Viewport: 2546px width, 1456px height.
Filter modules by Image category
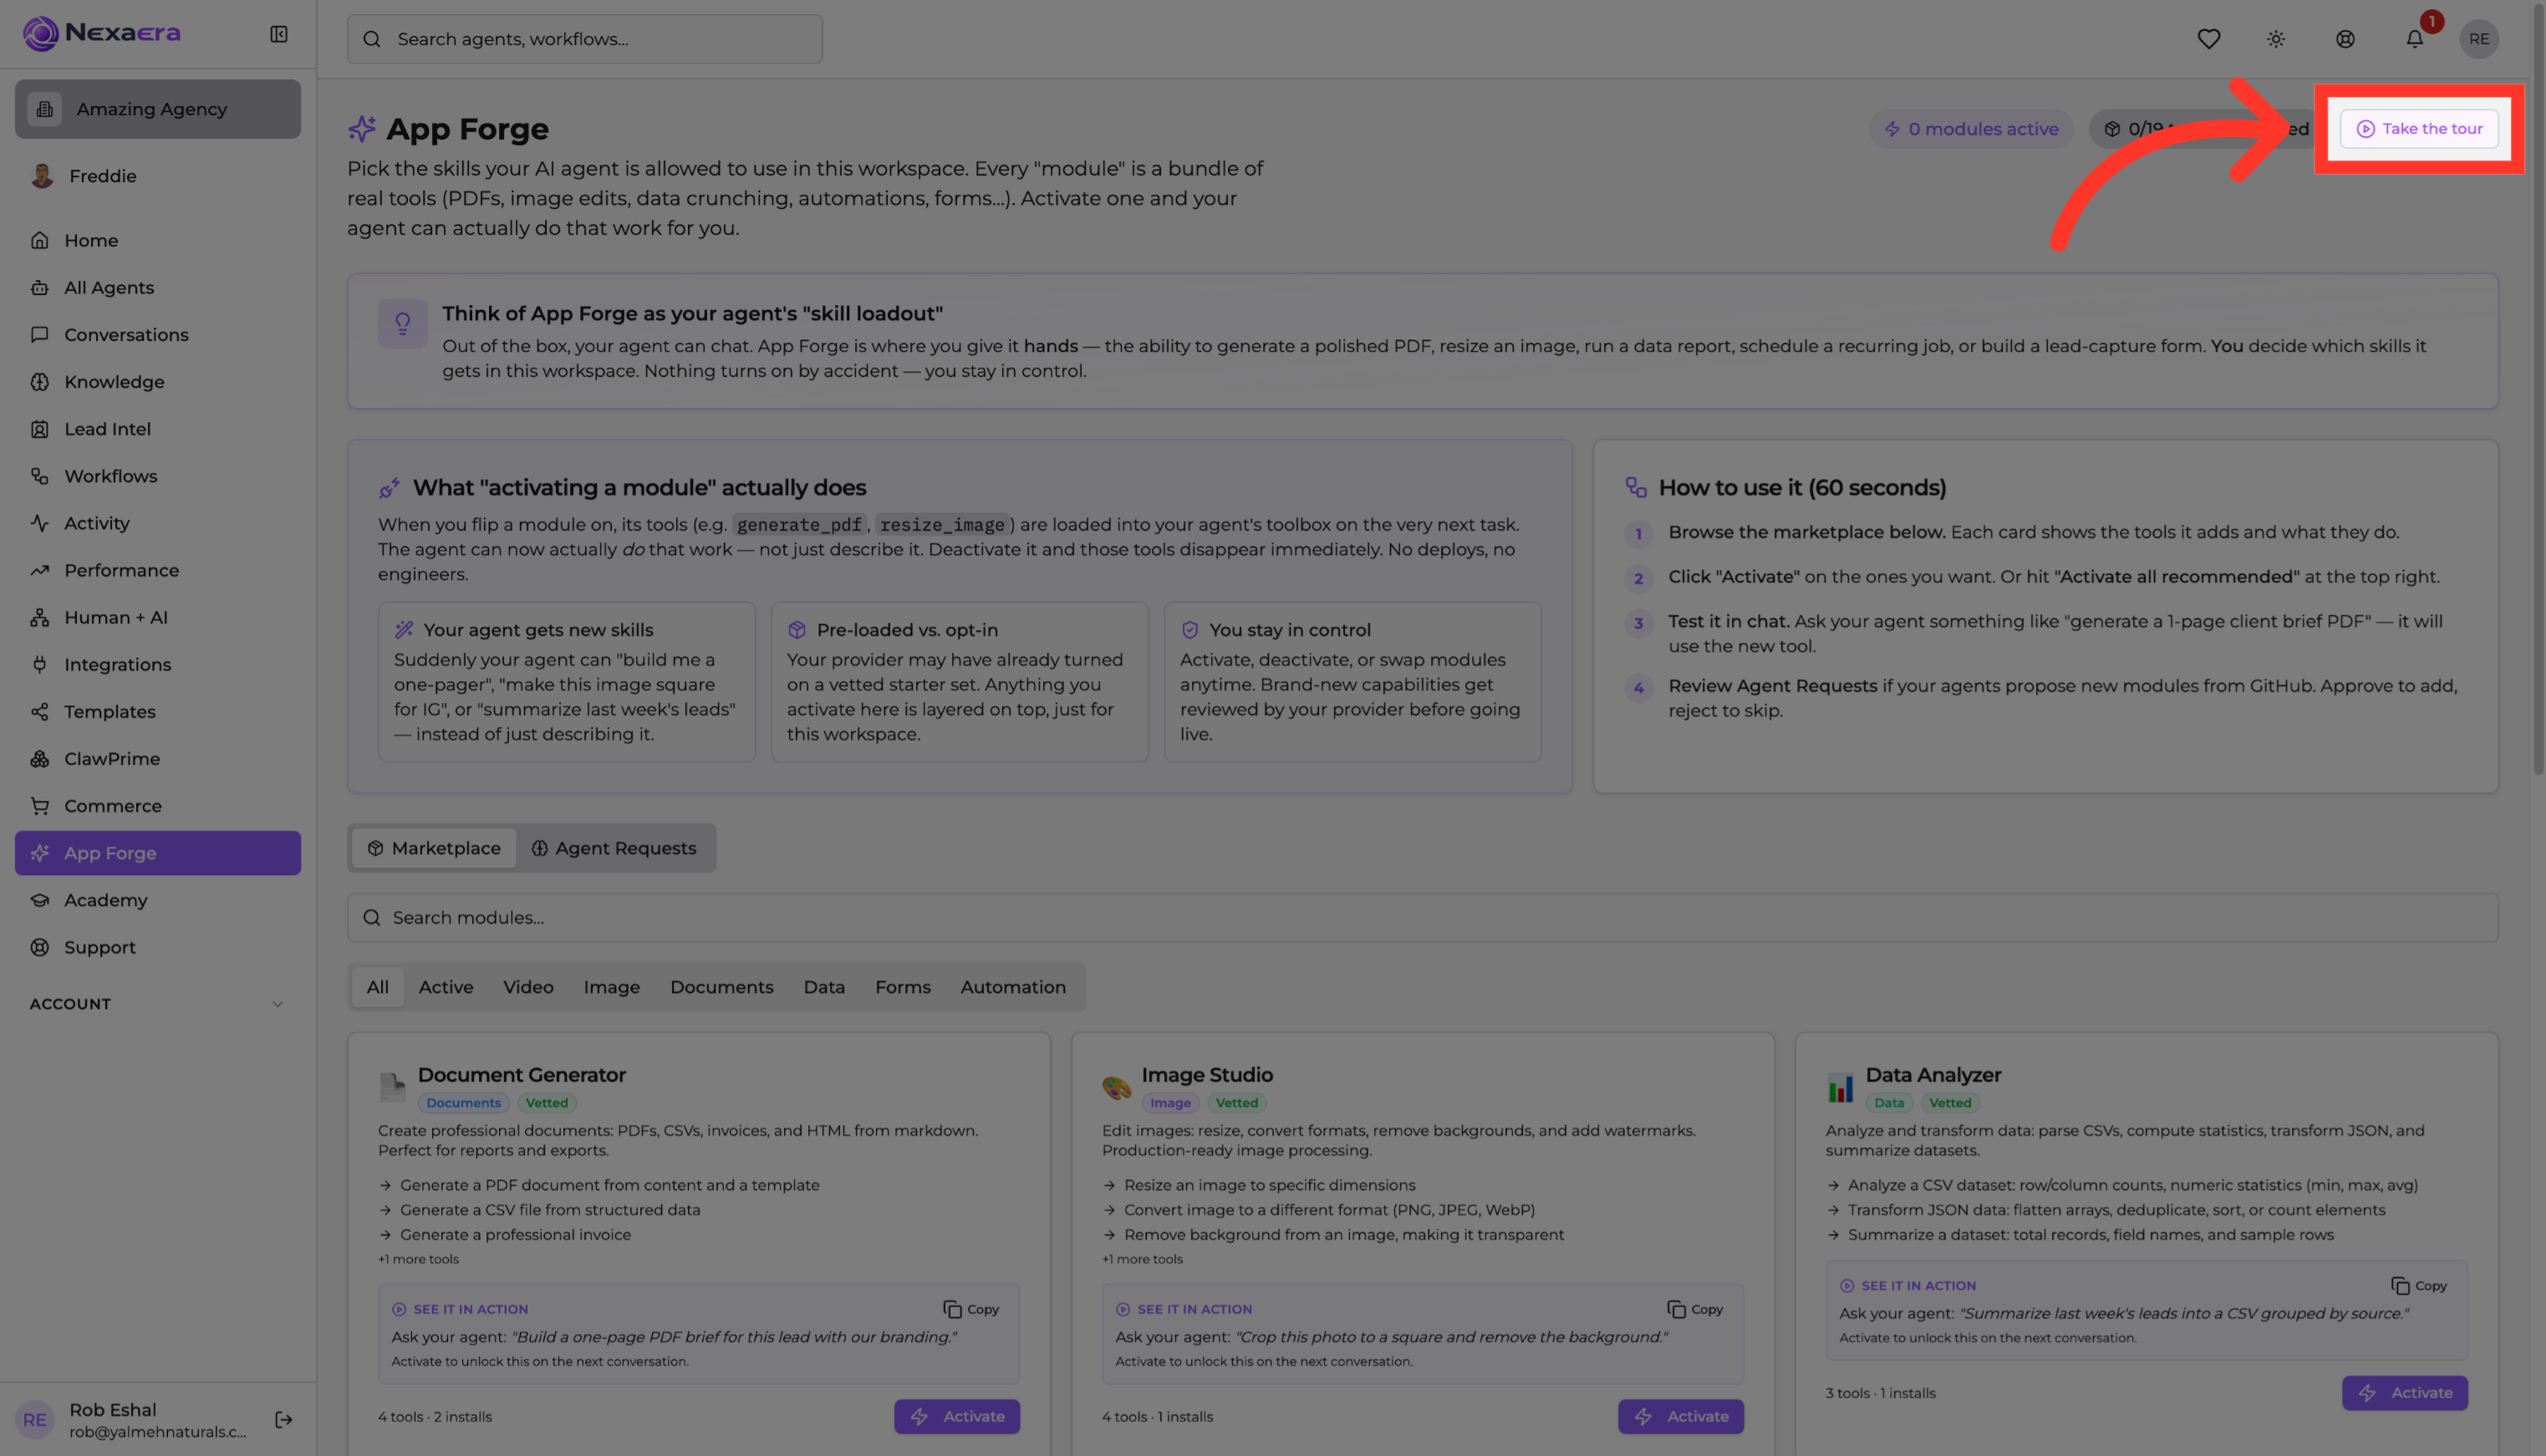[x=612, y=987]
